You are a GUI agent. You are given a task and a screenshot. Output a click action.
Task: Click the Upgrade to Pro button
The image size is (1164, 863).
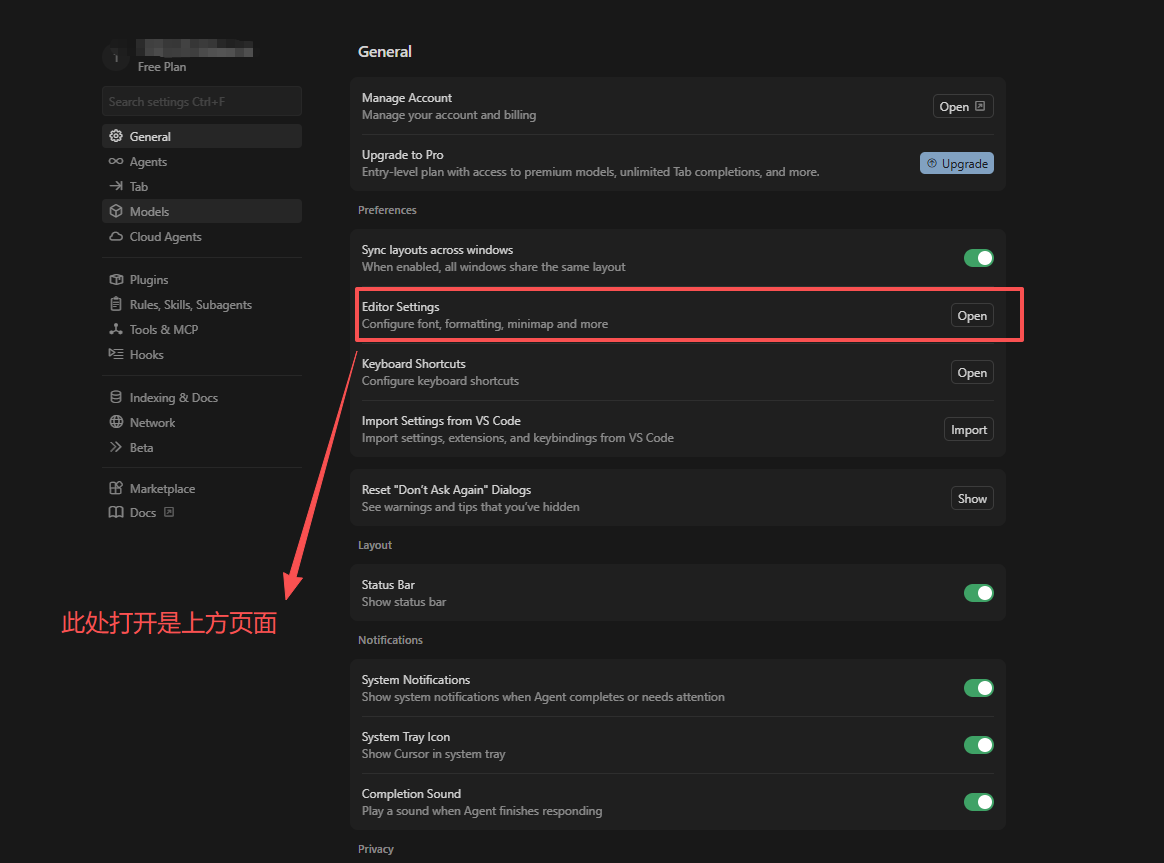point(957,163)
